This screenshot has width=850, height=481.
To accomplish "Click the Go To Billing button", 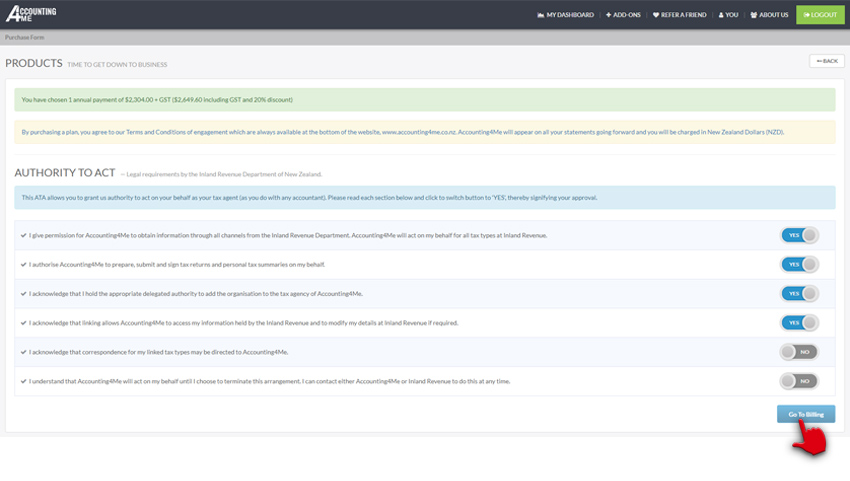I will tap(806, 414).
